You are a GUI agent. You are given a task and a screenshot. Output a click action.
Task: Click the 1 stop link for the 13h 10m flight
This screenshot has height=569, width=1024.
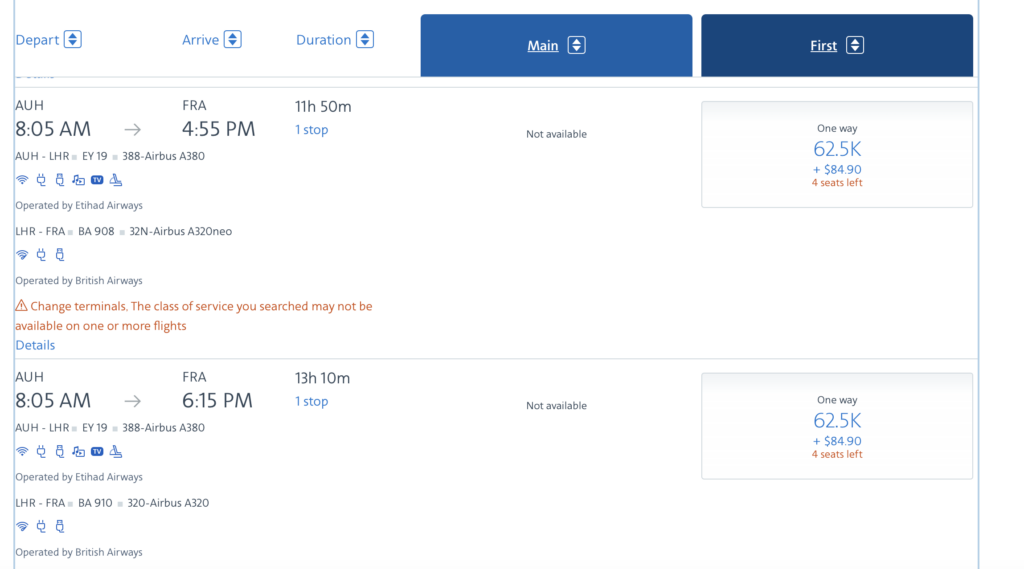(x=311, y=401)
